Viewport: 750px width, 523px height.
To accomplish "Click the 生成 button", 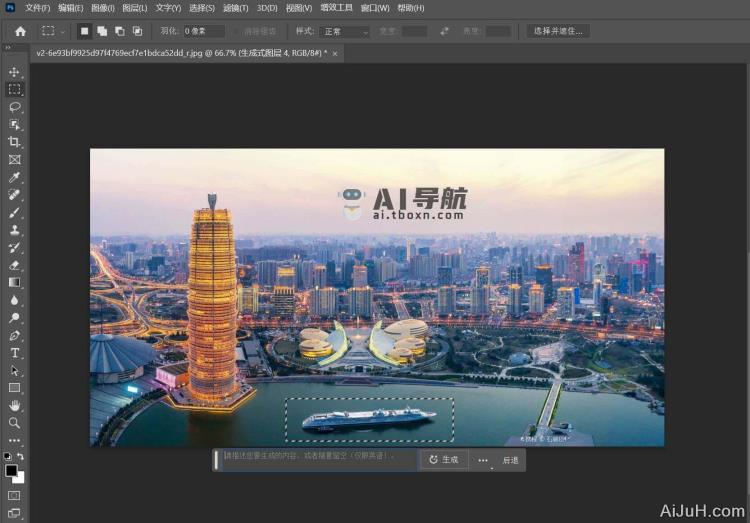I will pyautogui.click(x=443, y=460).
